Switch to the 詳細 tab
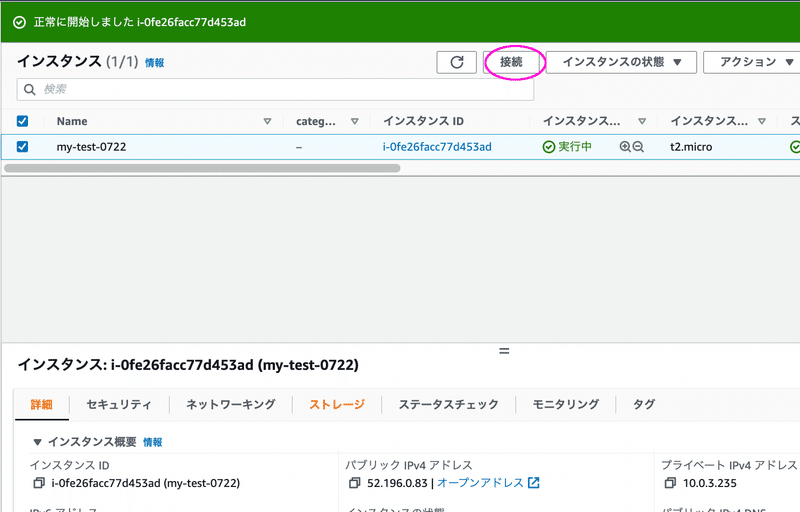Image resolution: width=800 pixels, height=512 pixels. point(42,405)
